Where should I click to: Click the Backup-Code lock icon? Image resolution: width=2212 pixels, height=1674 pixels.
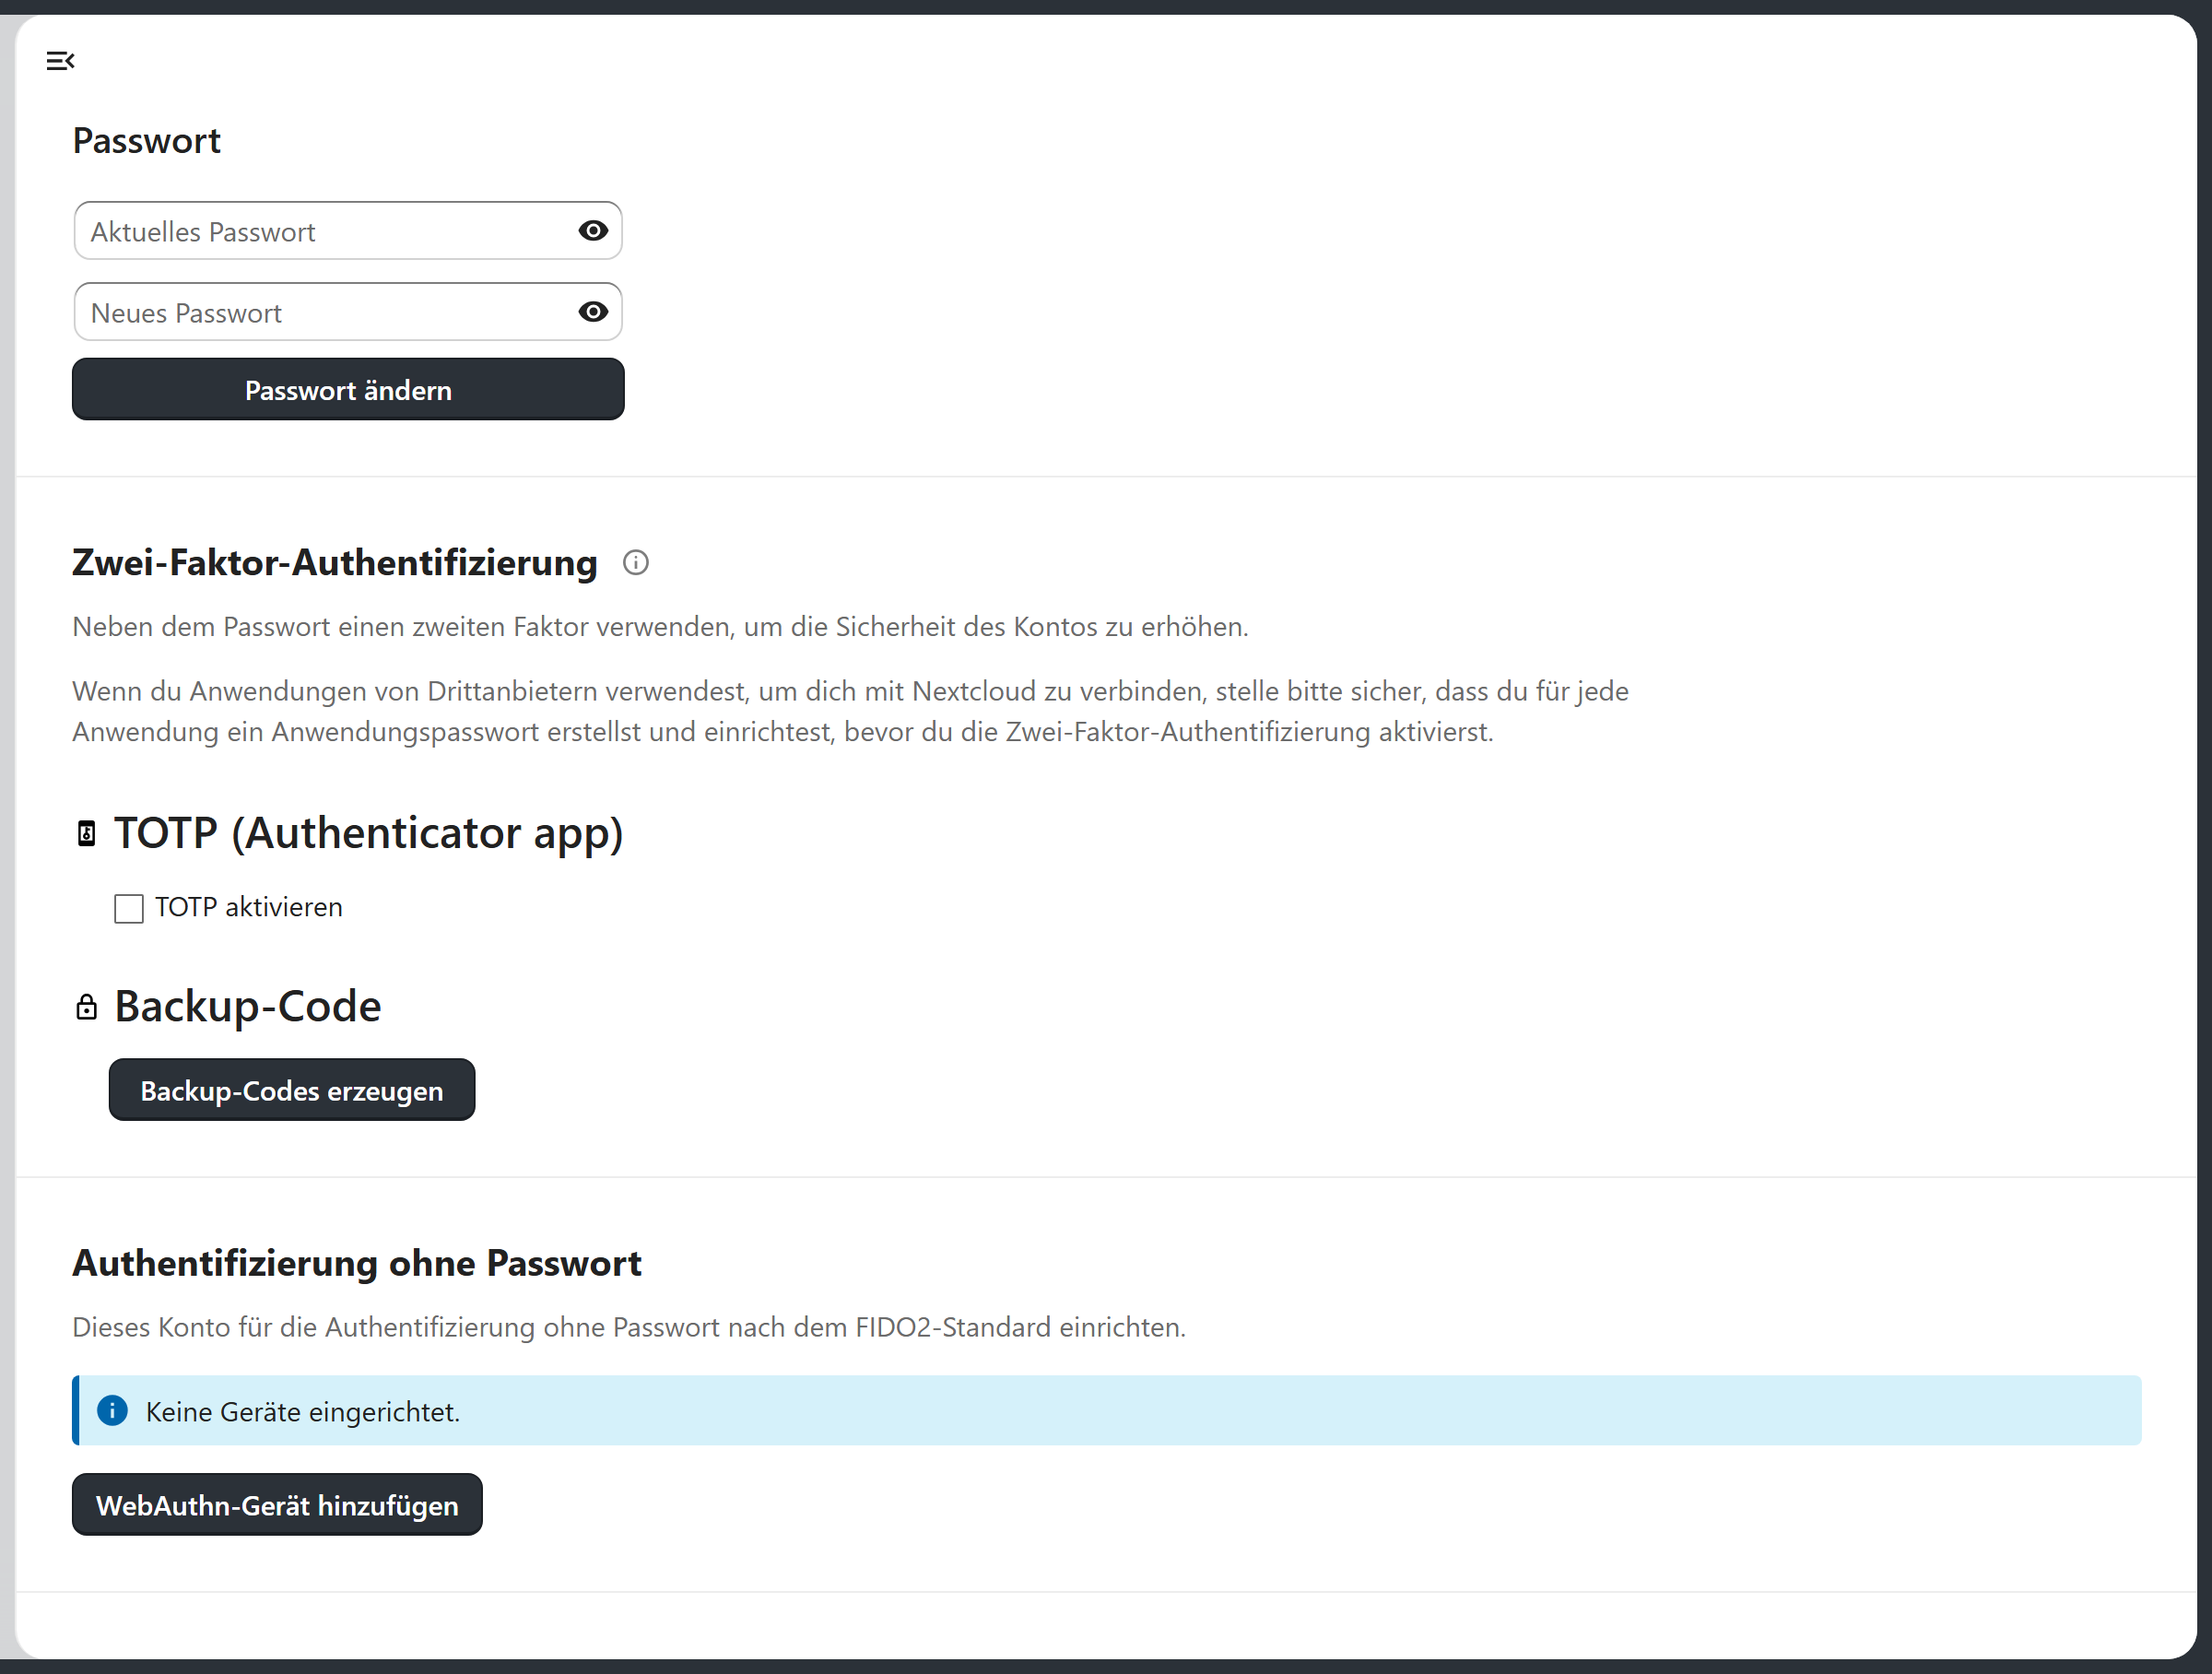(x=87, y=1006)
